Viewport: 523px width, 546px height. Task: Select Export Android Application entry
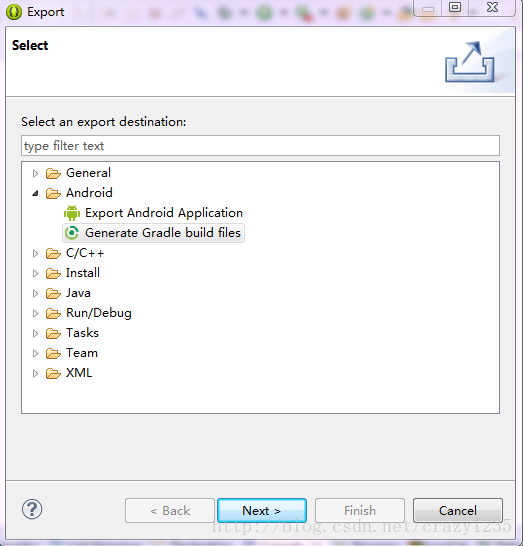click(164, 213)
